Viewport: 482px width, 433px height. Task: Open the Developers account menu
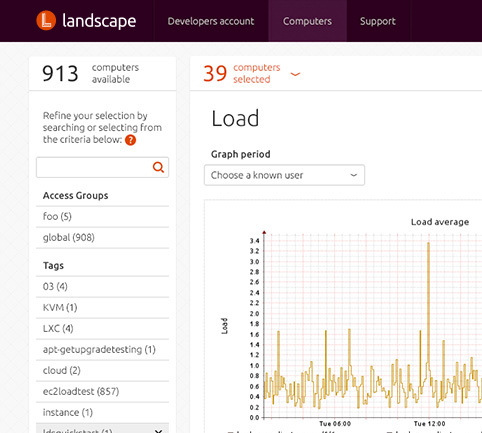pyautogui.click(x=211, y=21)
